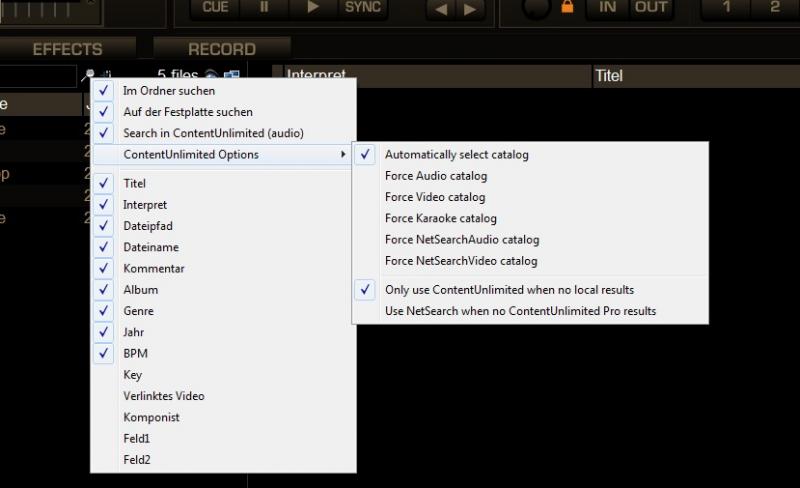Uncheck the Kommentar search field
800x488 pixels.
coord(223,269)
